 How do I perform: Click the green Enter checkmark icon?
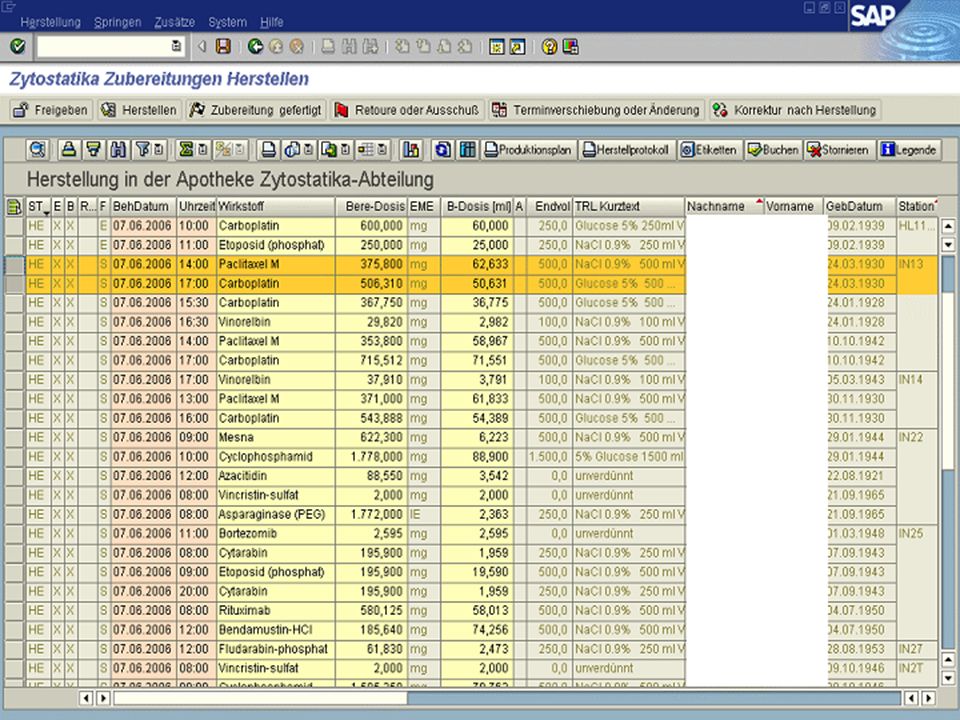(x=17, y=47)
